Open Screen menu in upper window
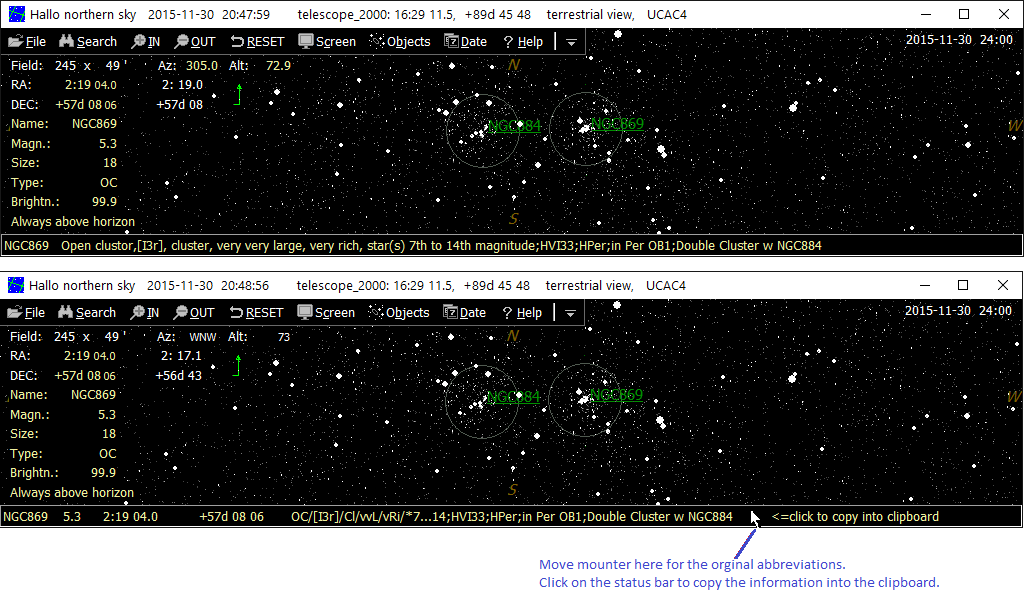Viewport: 1024px width, 595px height. [x=326, y=41]
